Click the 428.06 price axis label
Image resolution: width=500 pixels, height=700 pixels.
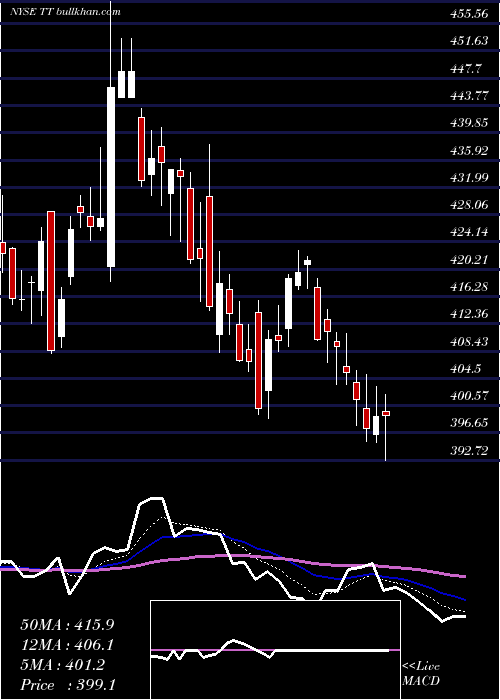(469, 205)
